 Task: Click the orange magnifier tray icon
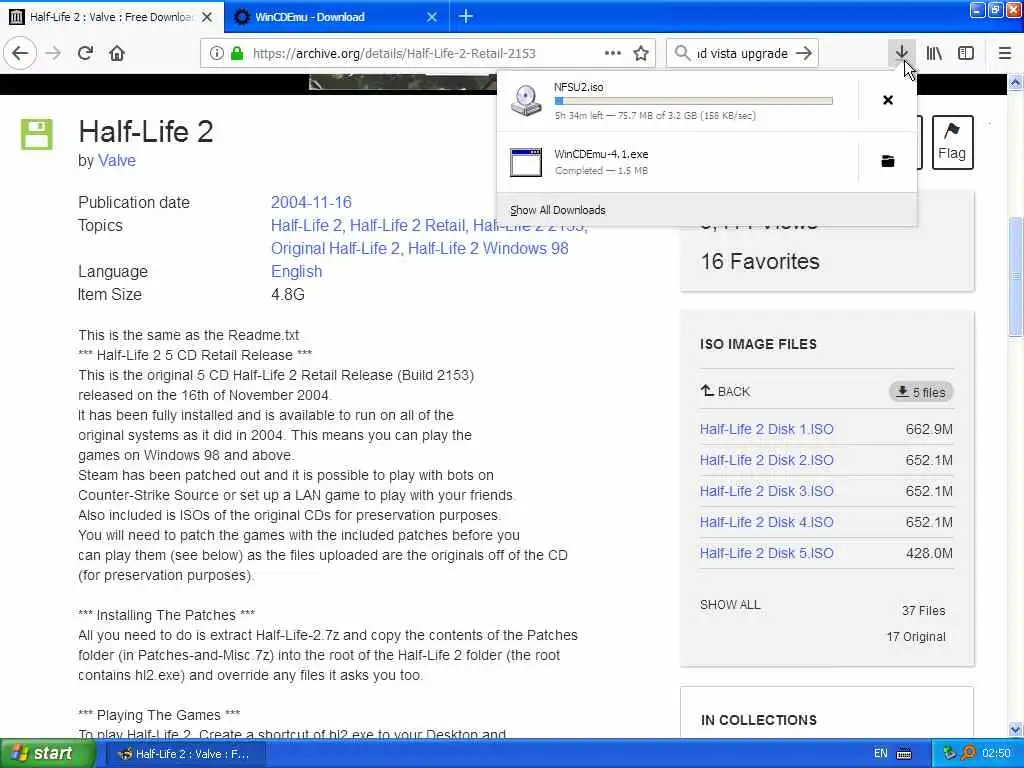[x=968, y=754]
